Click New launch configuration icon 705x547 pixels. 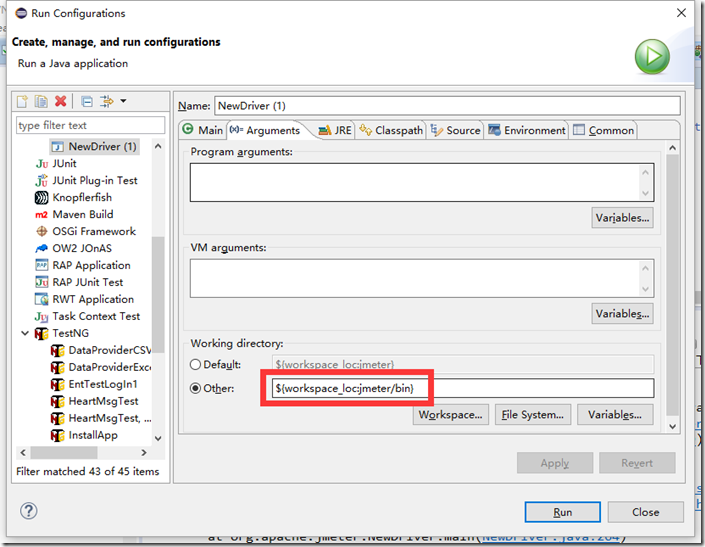click(22, 101)
